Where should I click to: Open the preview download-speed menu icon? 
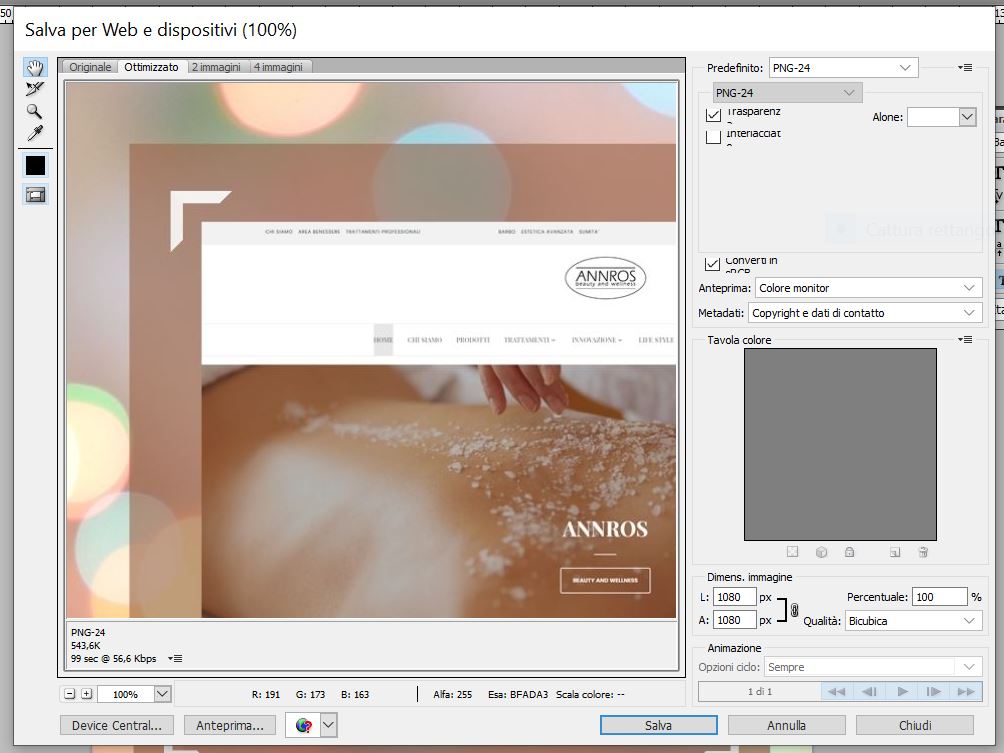click(x=175, y=658)
